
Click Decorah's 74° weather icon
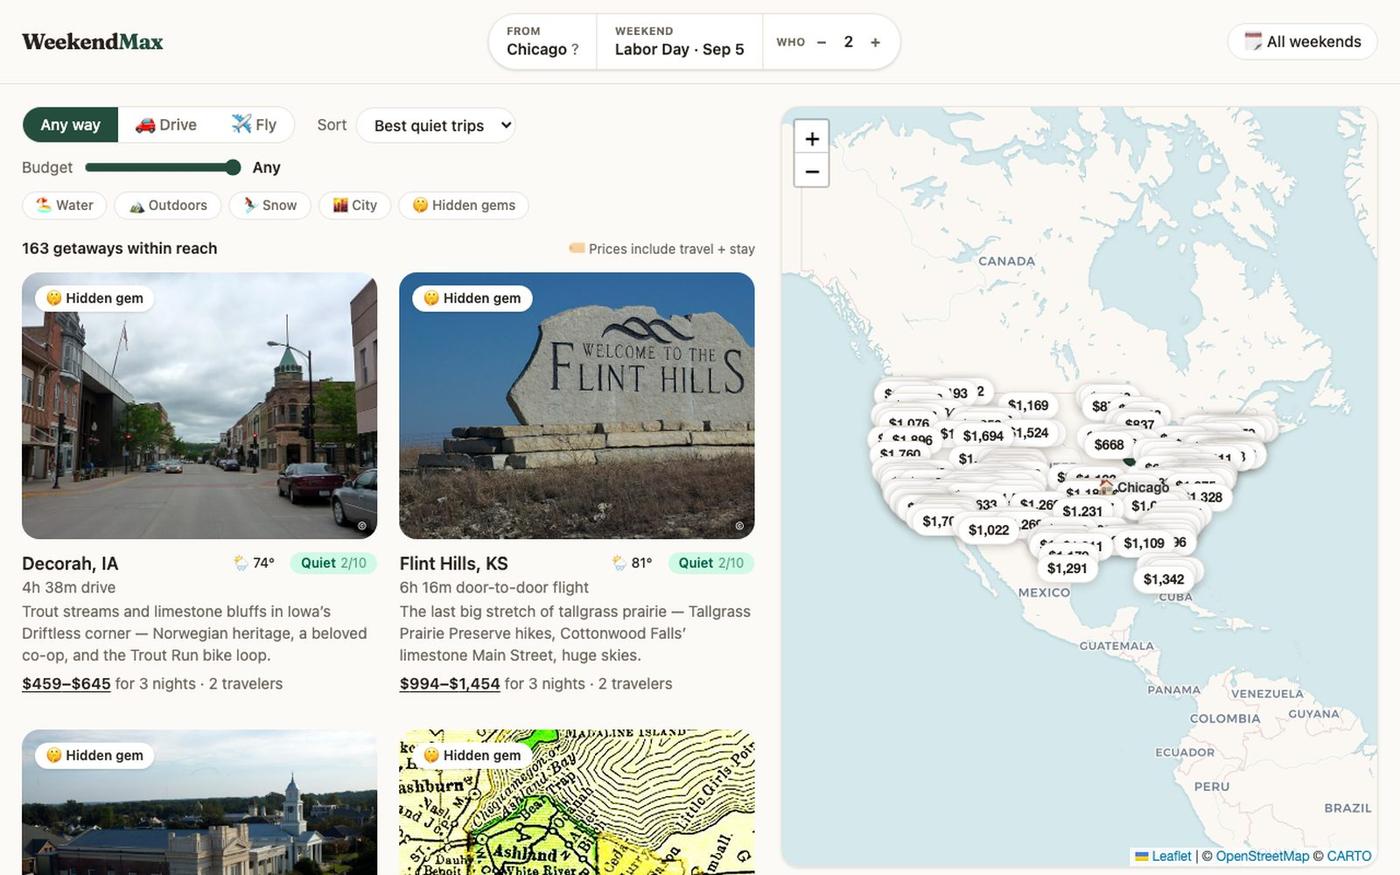(x=241, y=563)
